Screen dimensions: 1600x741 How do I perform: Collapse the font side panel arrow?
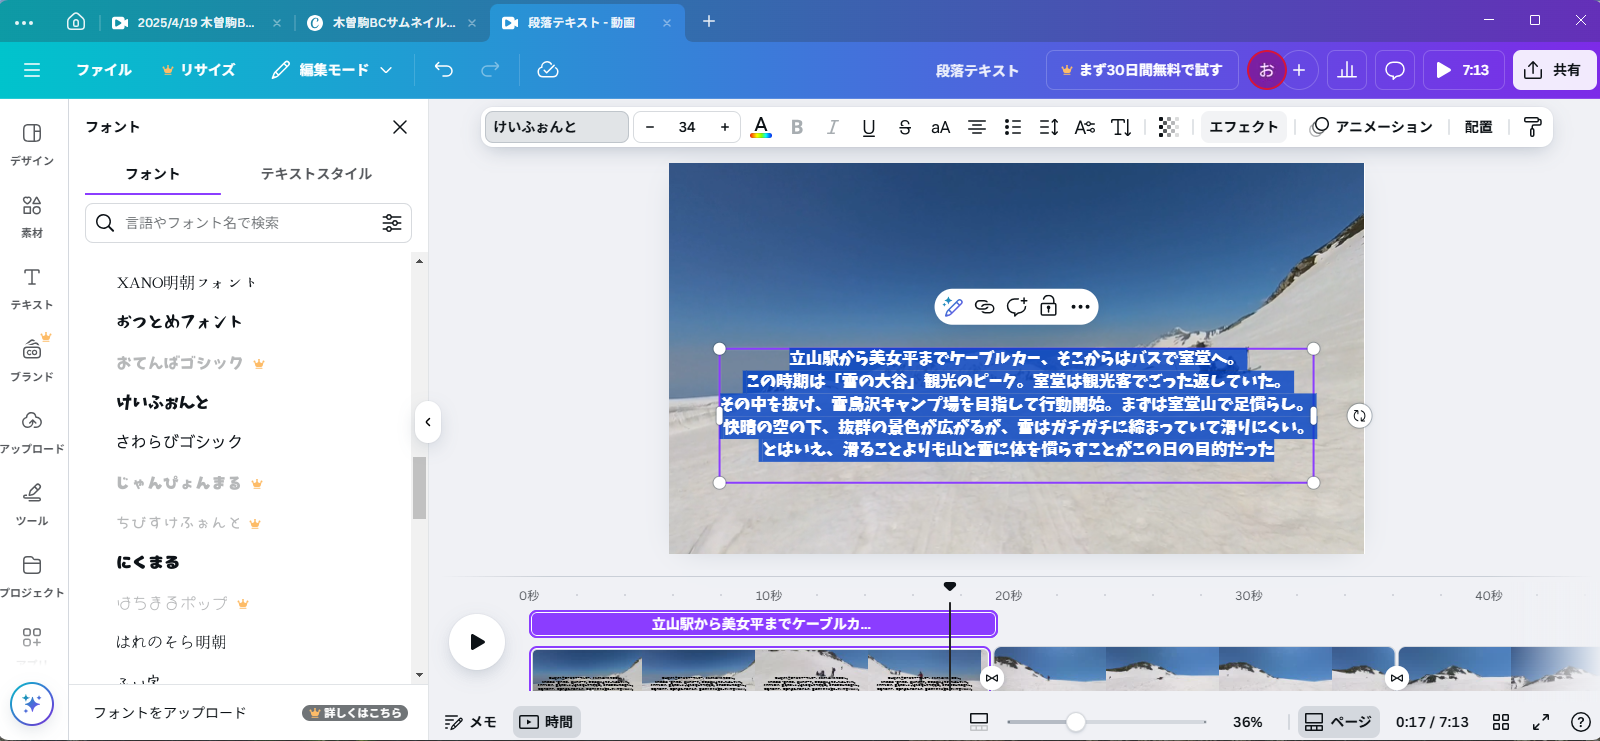coord(428,422)
